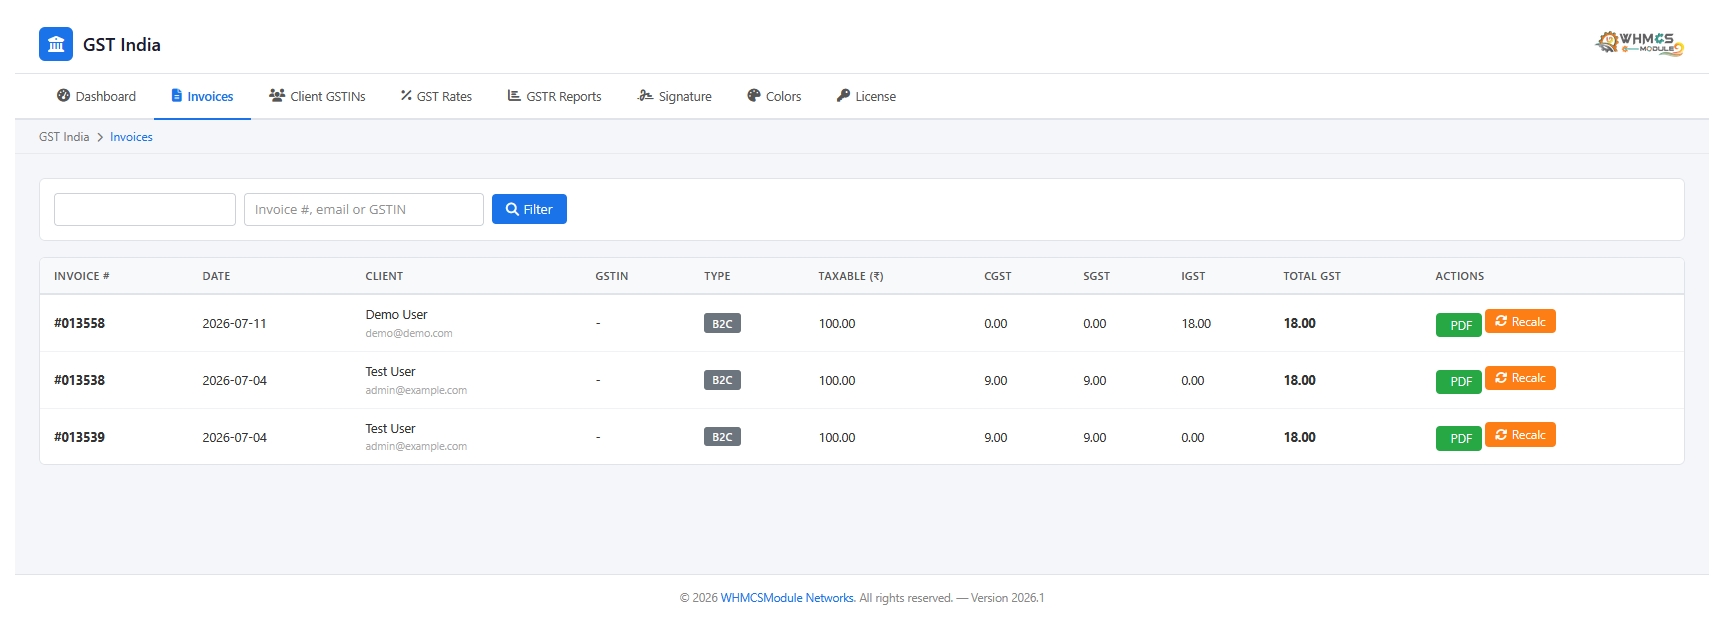
Task: Download PDF for invoice #013538
Action: click(x=1459, y=381)
